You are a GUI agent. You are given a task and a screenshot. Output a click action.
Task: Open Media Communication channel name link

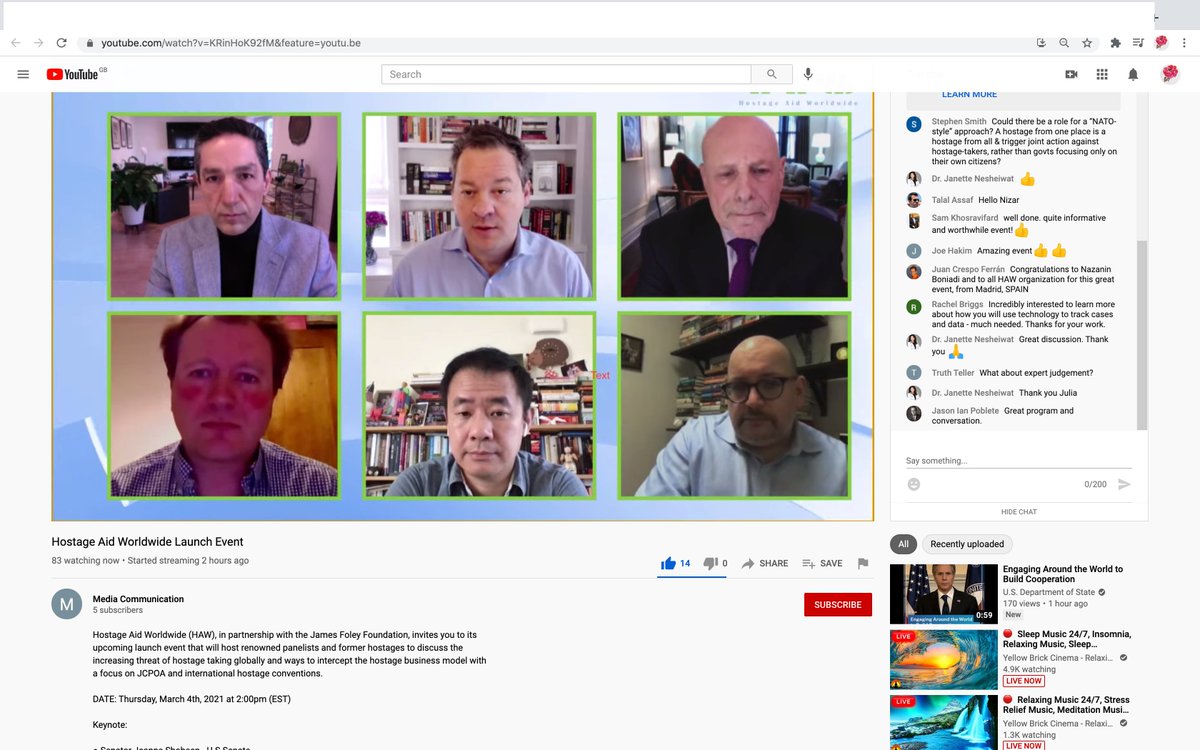pos(138,599)
